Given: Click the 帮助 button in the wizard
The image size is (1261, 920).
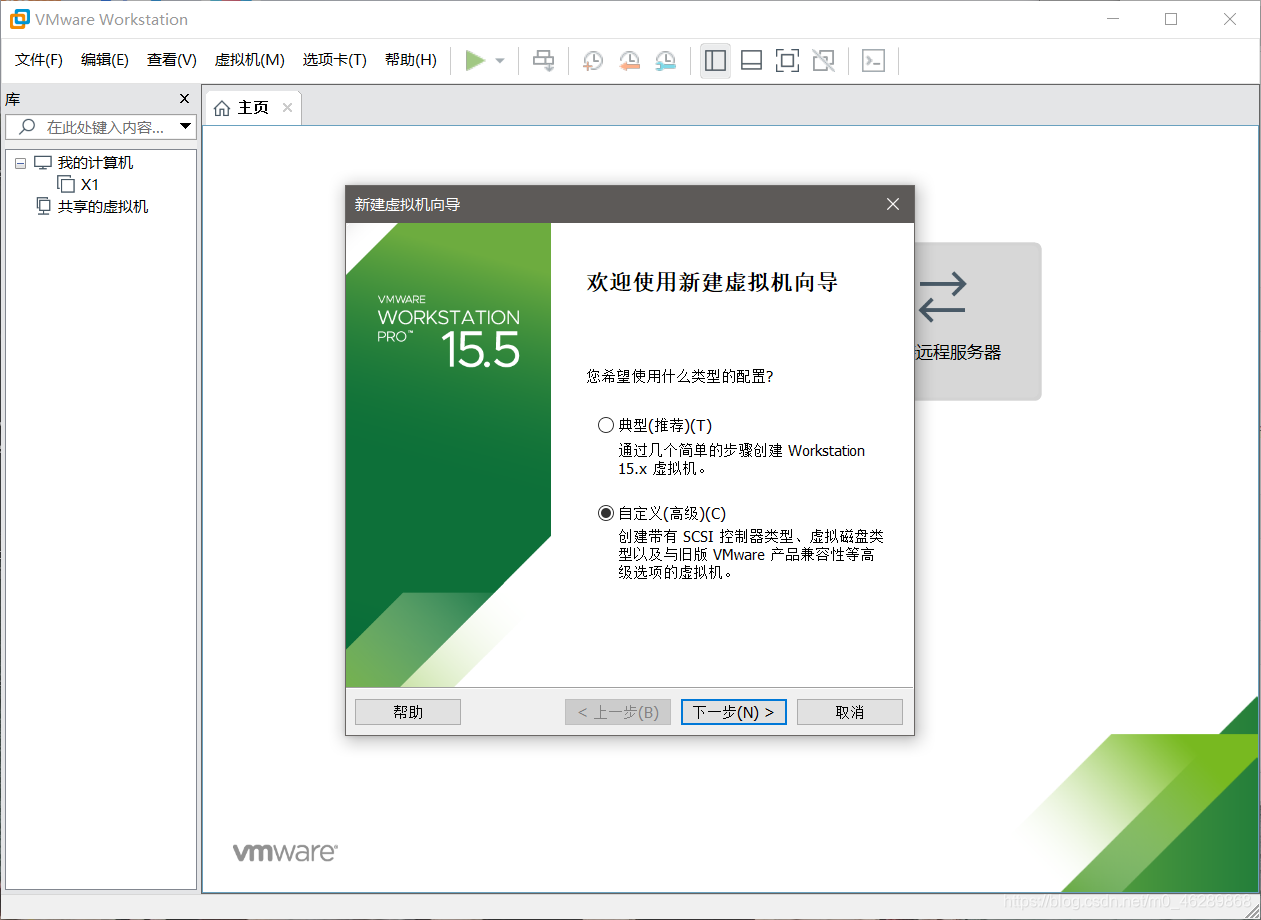Looking at the screenshot, I should [x=408, y=712].
